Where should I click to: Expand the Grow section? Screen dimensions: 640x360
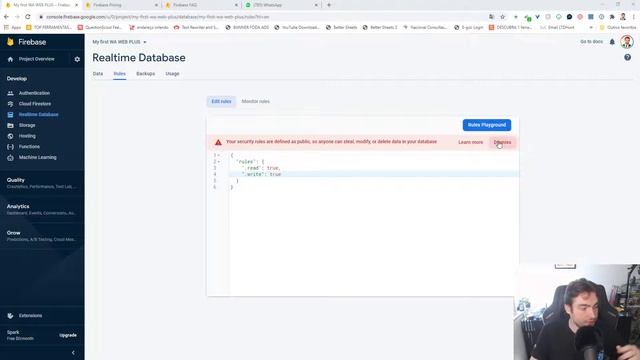click(x=42, y=236)
